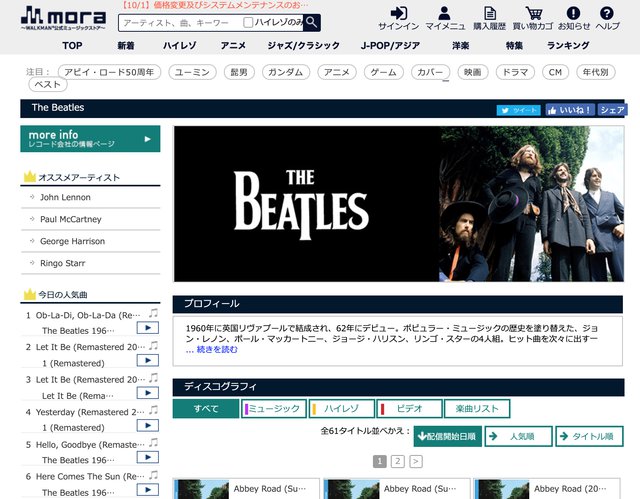Open the shopping cart icon
This screenshot has width=640, height=499.
point(532,13)
